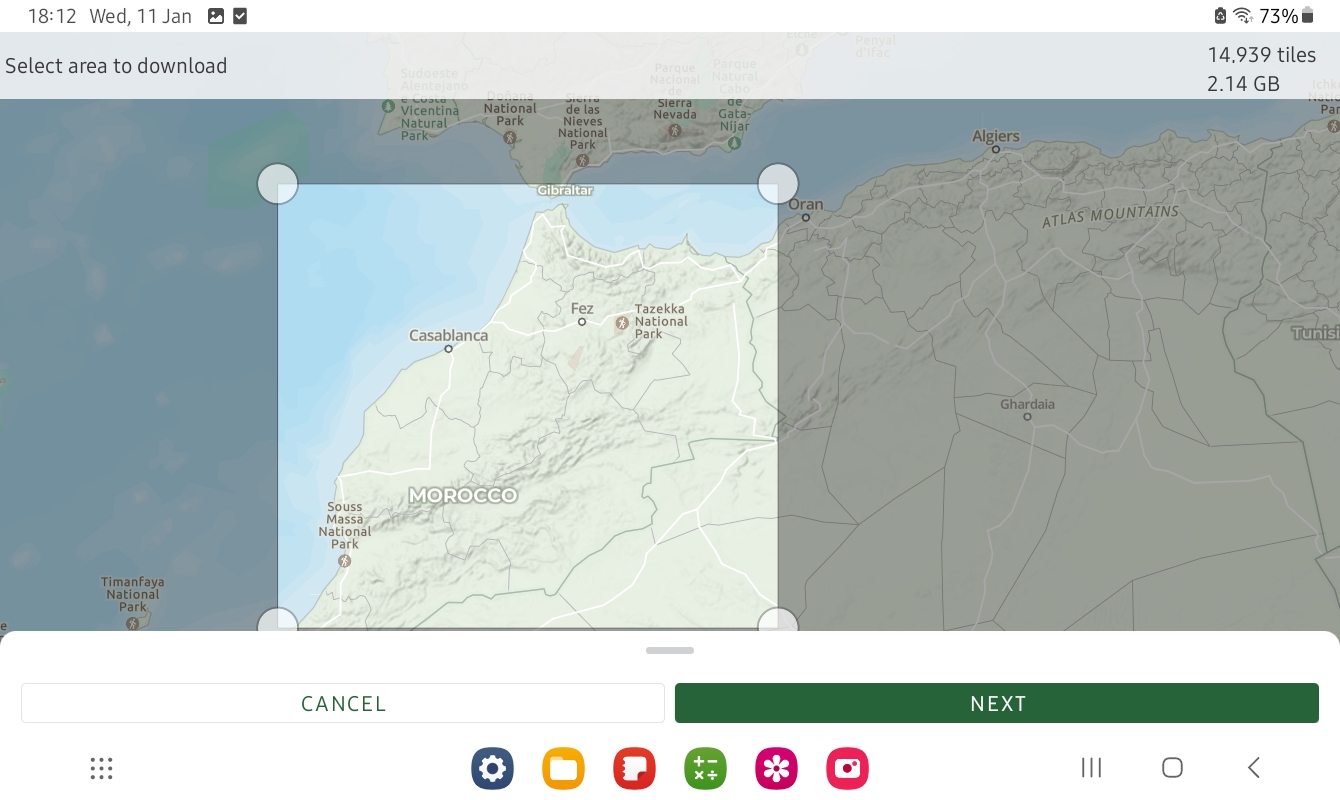Tap the bottom-right selection corner handle
The height and width of the screenshot is (800, 1340).
(x=778, y=622)
